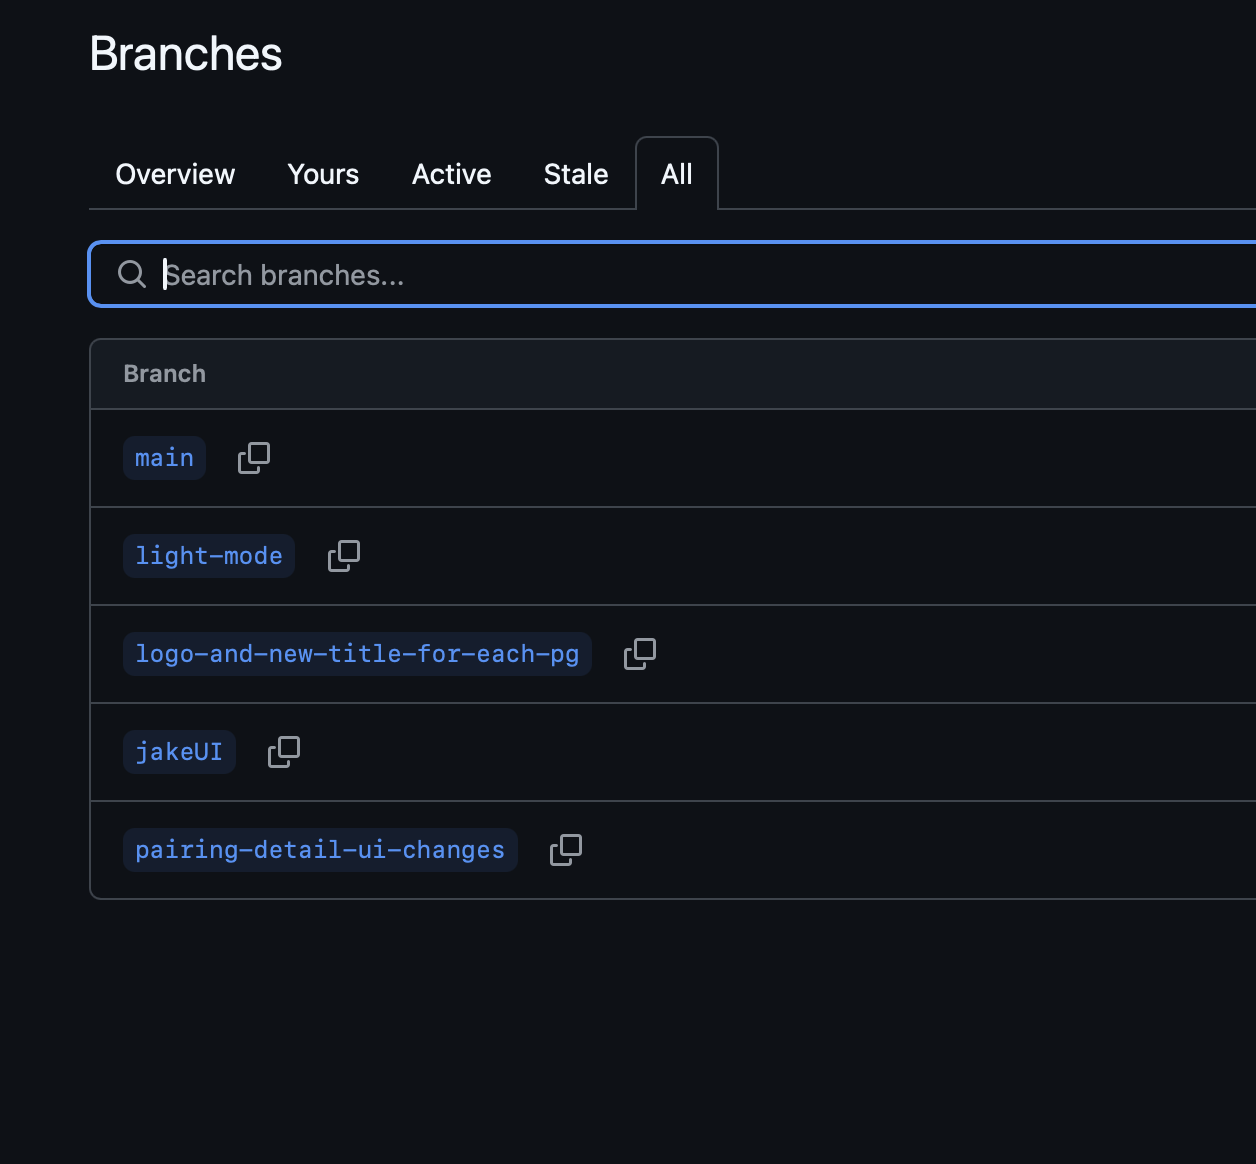The height and width of the screenshot is (1164, 1256).
Task: Select the Stale tab
Action: tap(576, 174)
